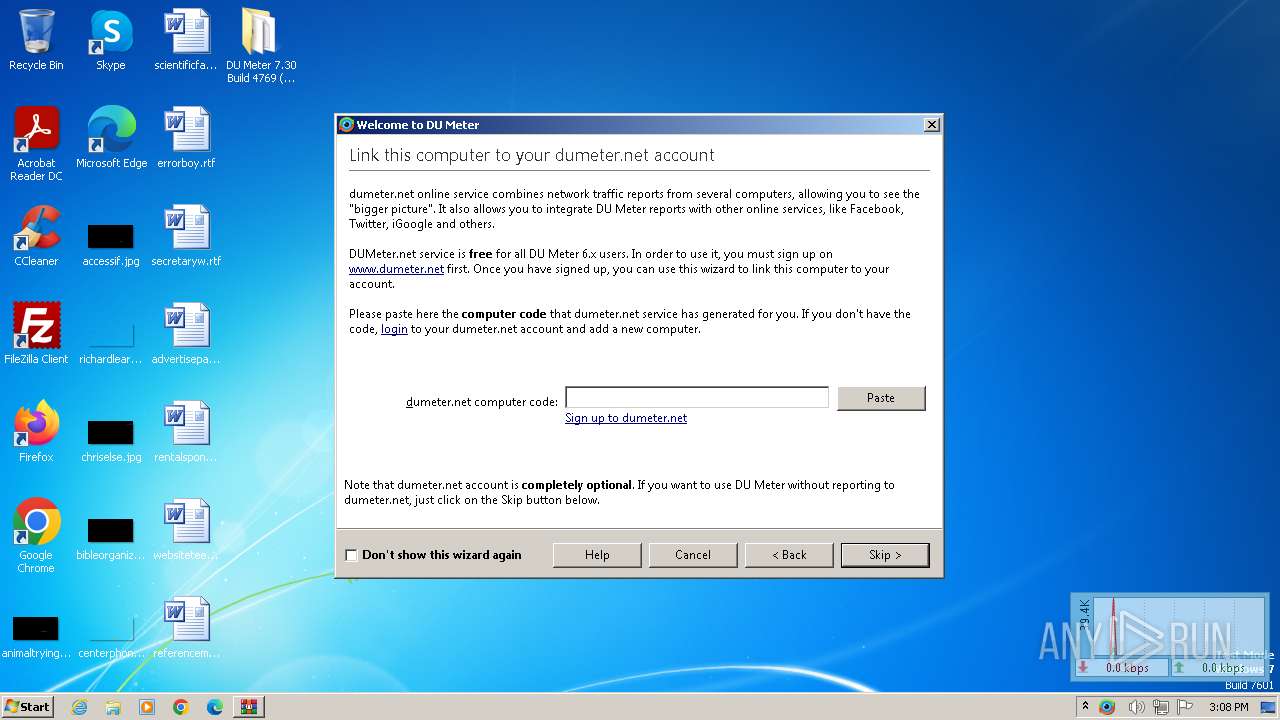Select the DU Meter 7.30 Build folder
Viewport: 1280px width, 720px height.
261,46
